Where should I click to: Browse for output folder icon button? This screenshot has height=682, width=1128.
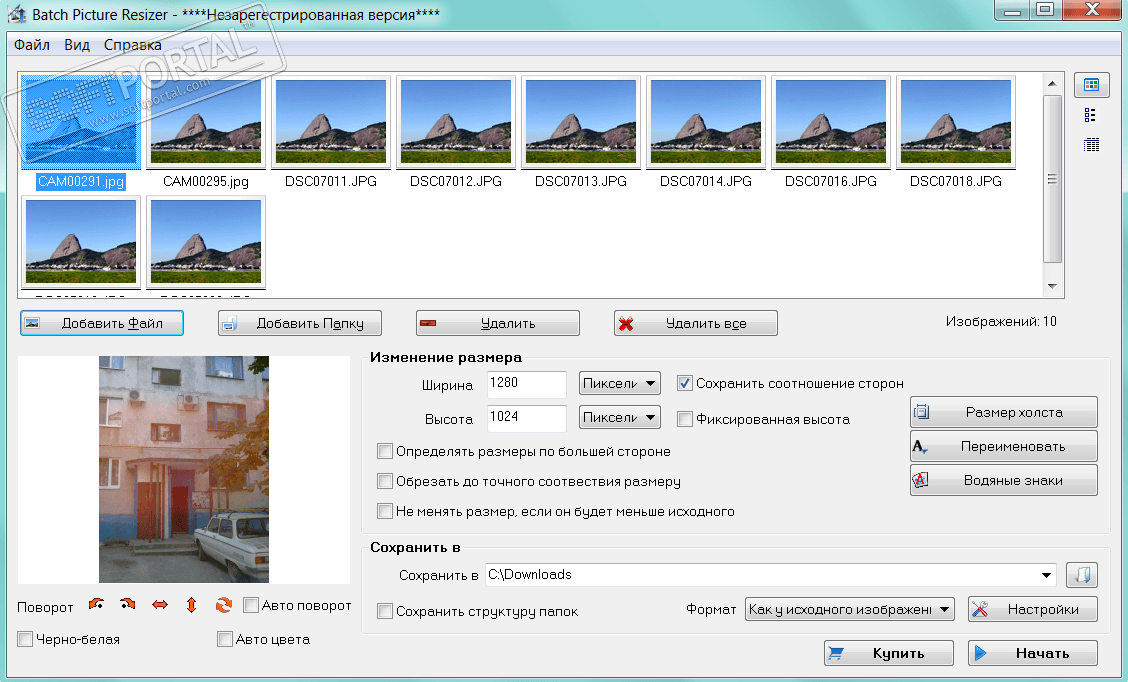pyautogui.click(x=1082, y=575)
